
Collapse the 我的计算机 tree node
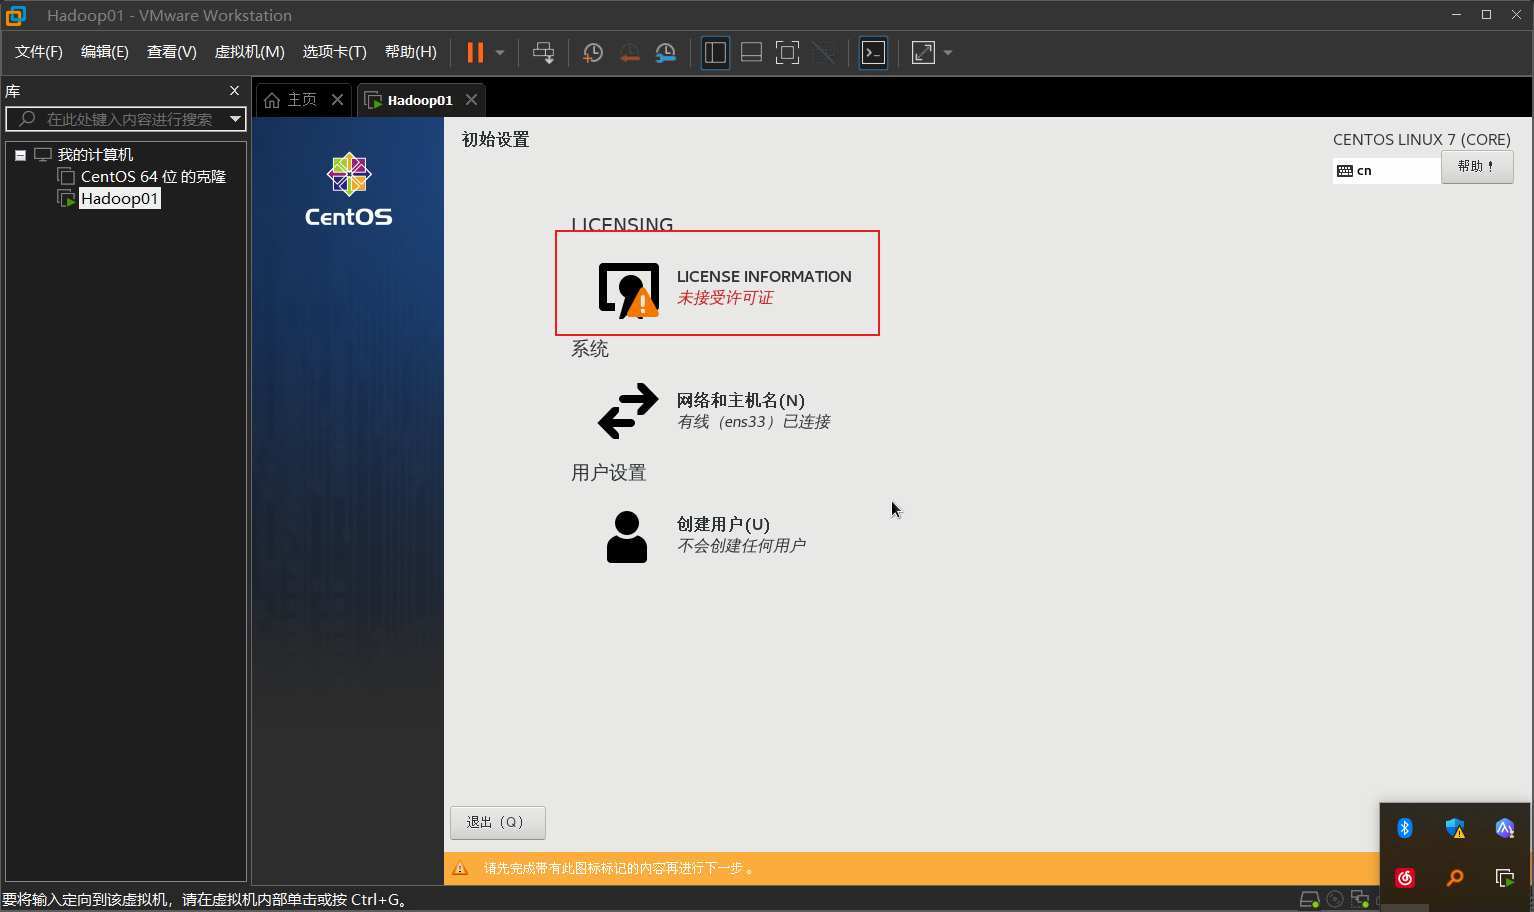(x=20, y=155)
